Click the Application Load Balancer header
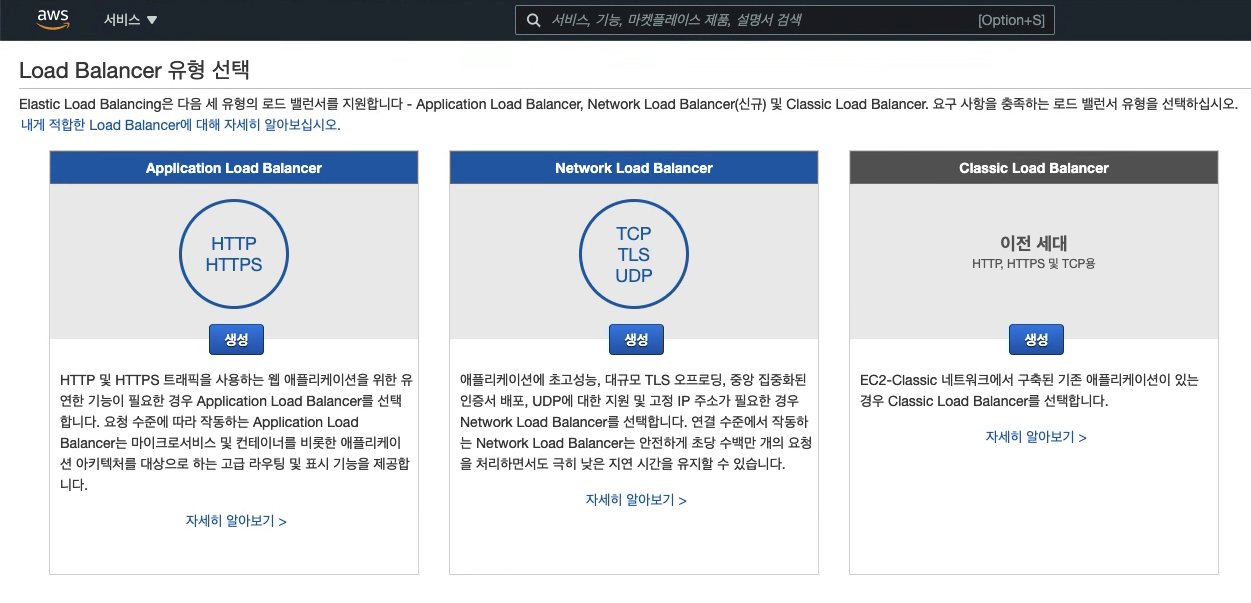Viewport: 1251px width, 603px height. pyautogui.click(x=234, y=168)
